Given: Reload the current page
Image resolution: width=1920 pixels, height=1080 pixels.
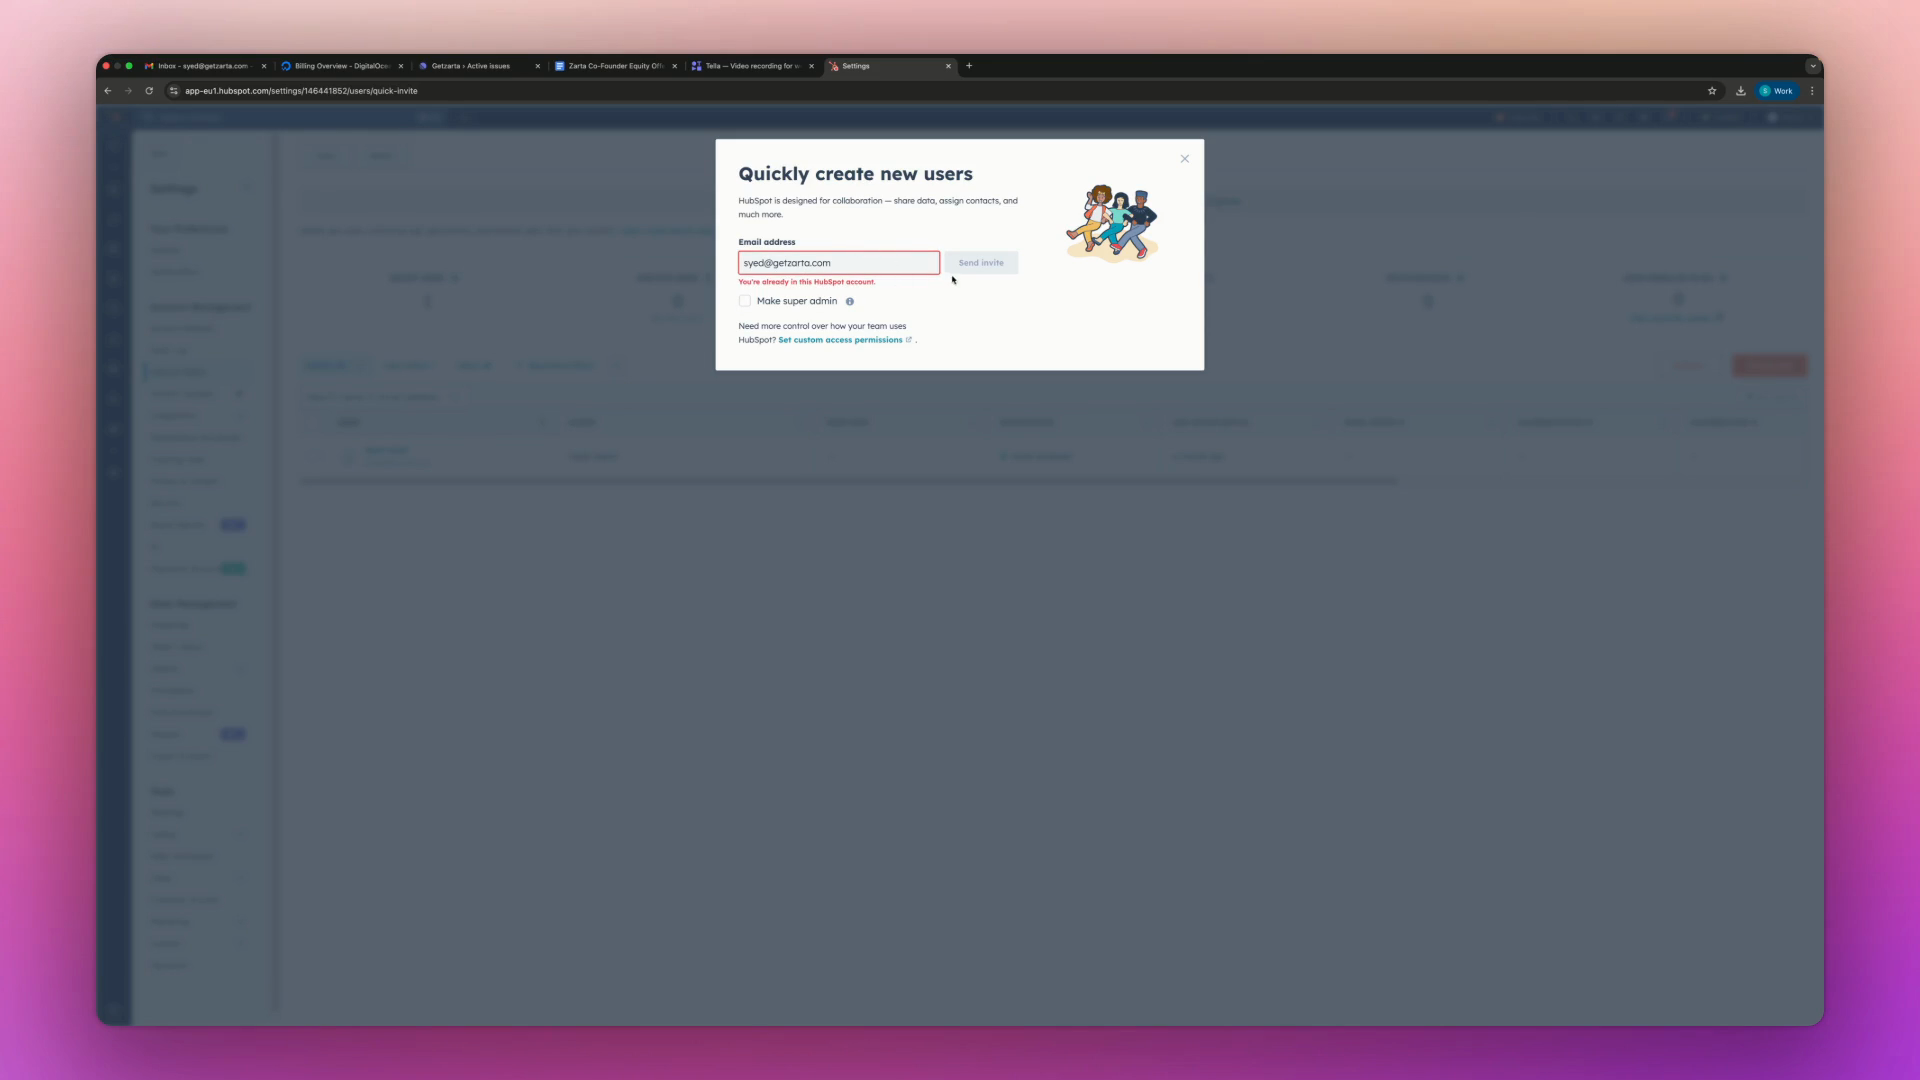Looking at the screenshot, I should click(x=149, y=91).
